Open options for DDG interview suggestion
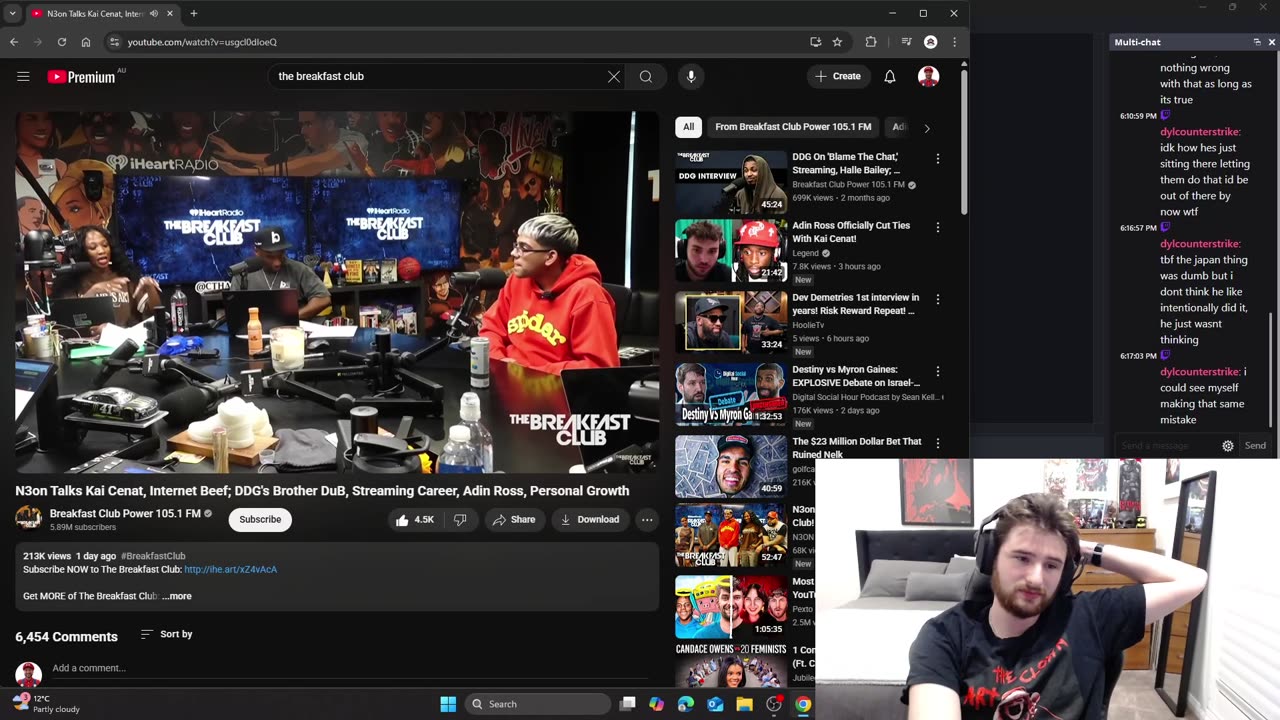The image size is (1280, 720). [937, 159]
